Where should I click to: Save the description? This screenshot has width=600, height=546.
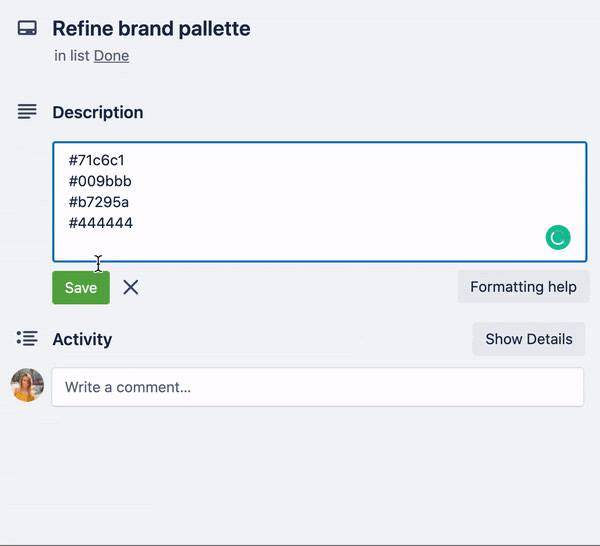pyautogui.click(x=81, y=288)
